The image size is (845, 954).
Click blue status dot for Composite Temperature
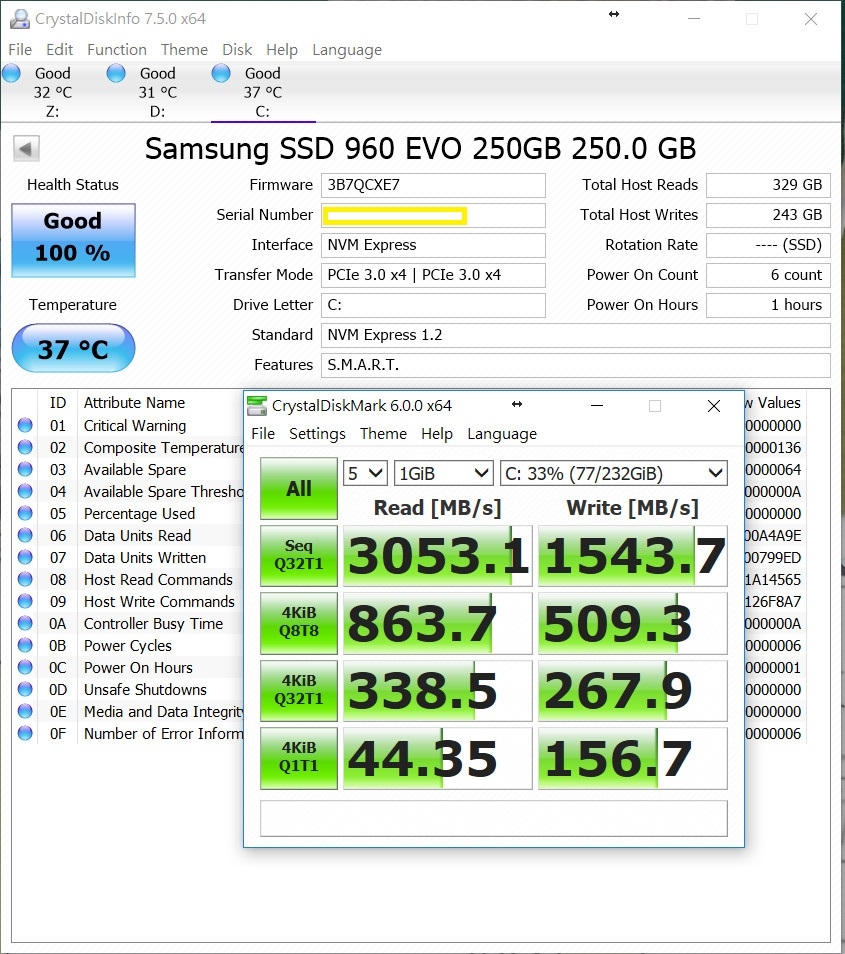pos(25,447)
